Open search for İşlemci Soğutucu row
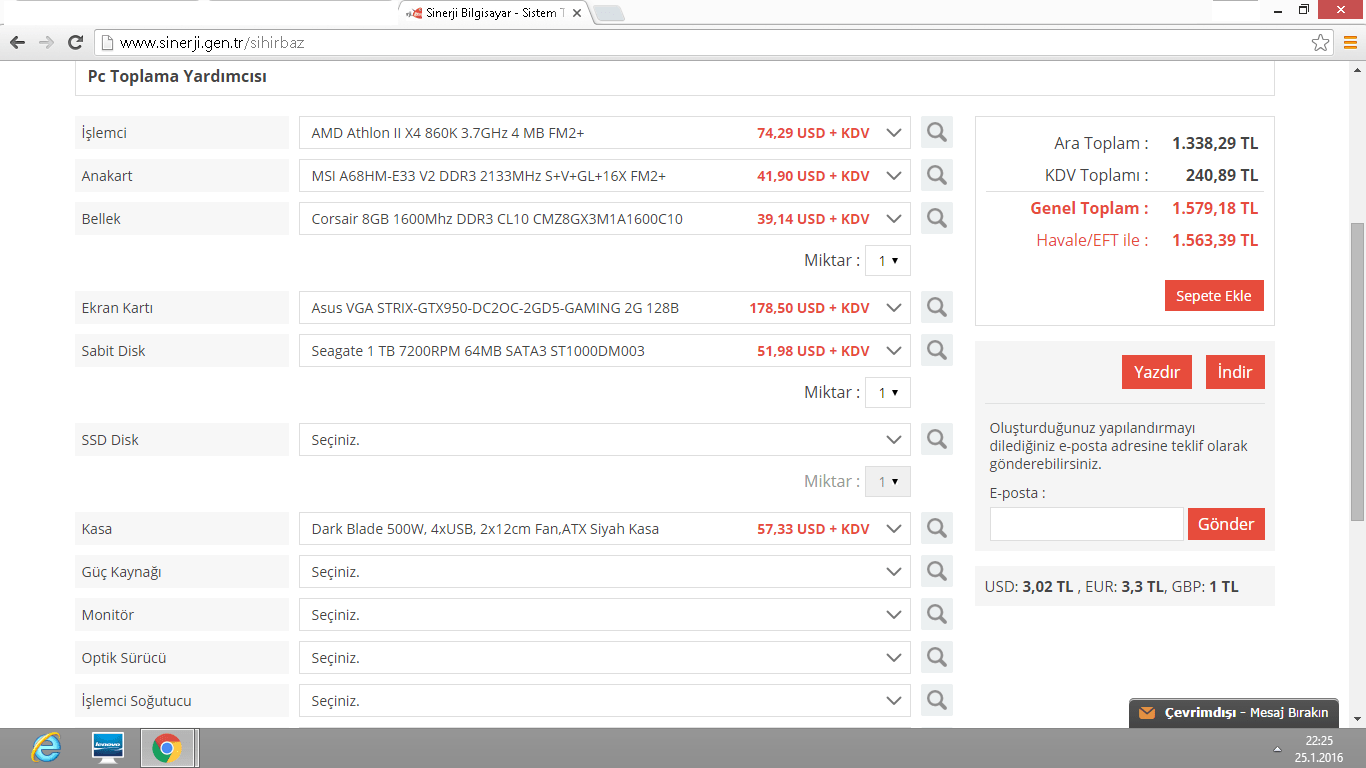Viewport: 1366px width, 768px height. click(937, 700)
